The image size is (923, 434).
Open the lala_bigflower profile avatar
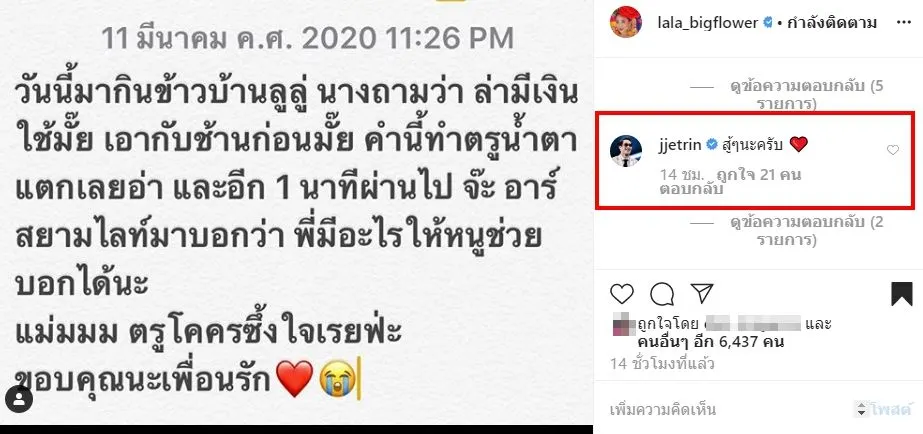[626, 22]
